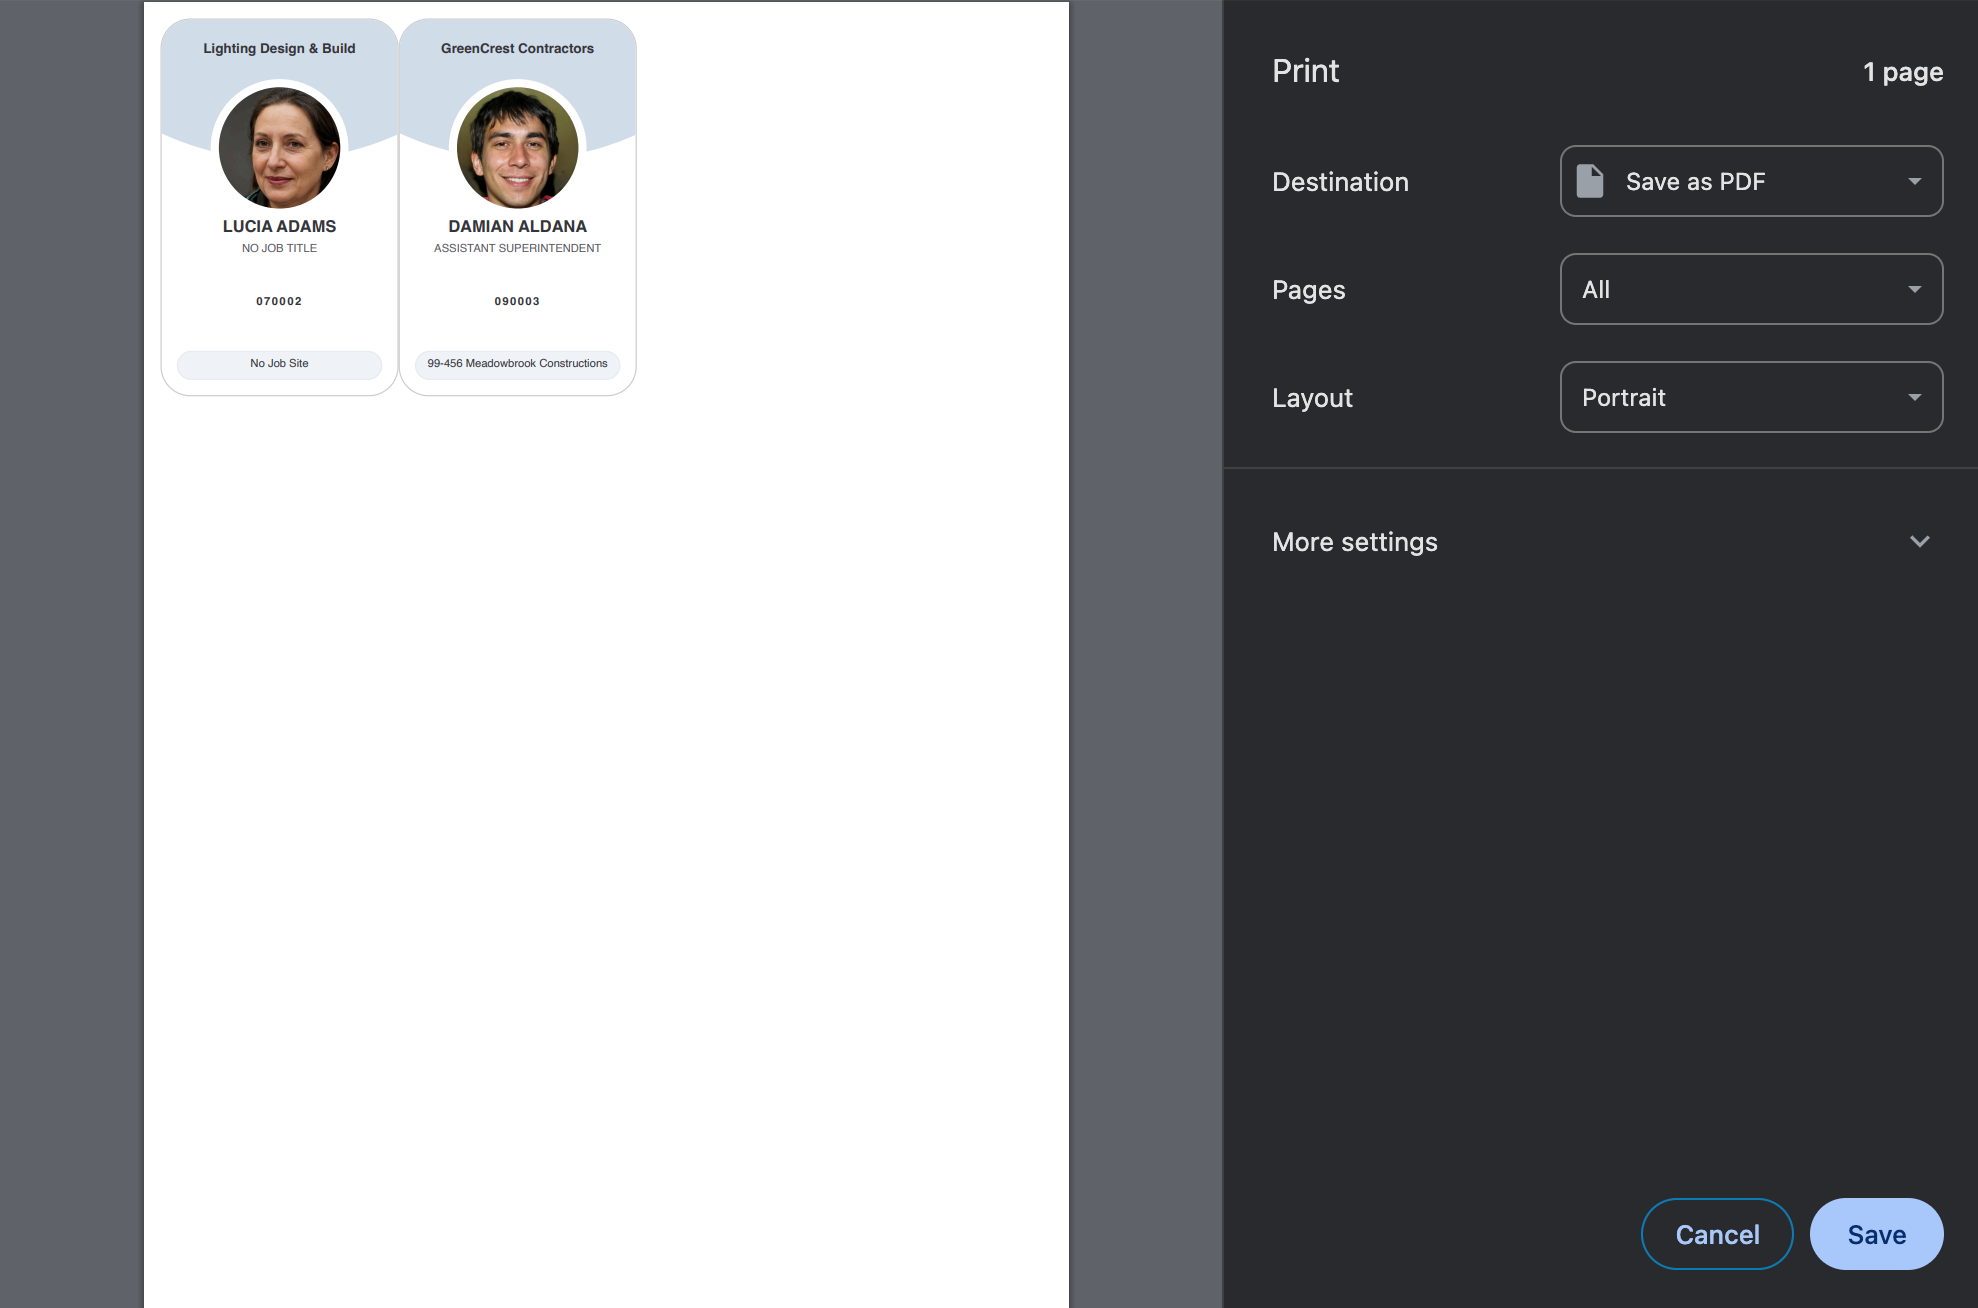This screenshot has width=1978, height=1308.
Task: Open the Destination dropdown arrow
Action: point(1914,181)
